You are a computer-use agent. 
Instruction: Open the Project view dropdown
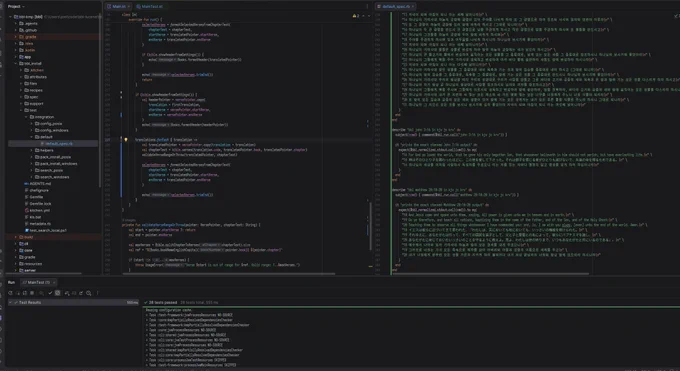[x=16, y=7]
